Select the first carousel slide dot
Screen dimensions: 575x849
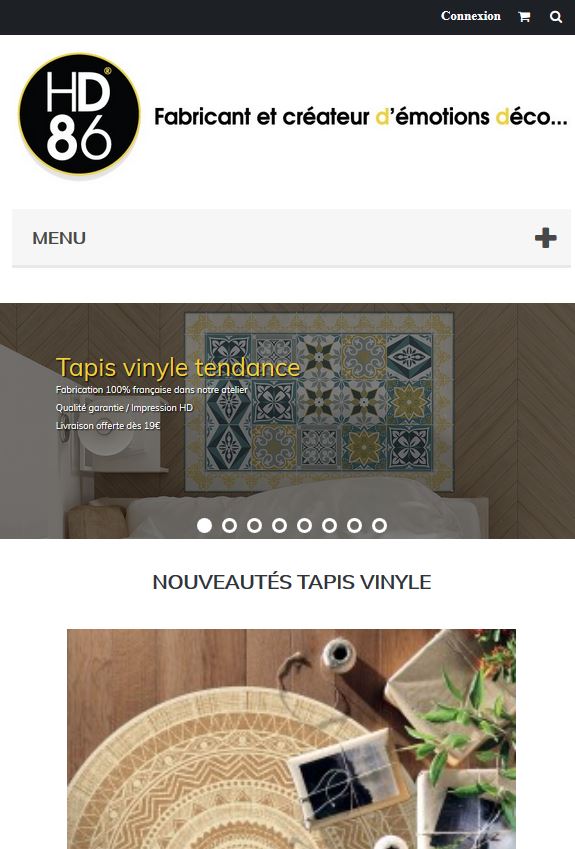coord(204,525)
